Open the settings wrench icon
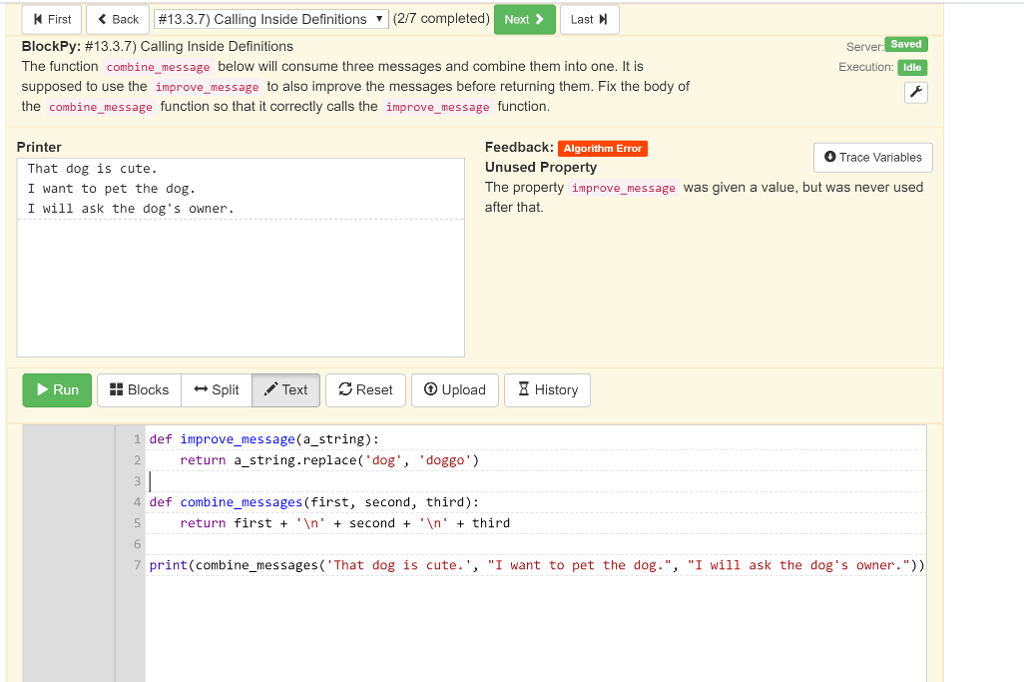The width and height of the screenshot is (1024, 682). pos(915,92)
